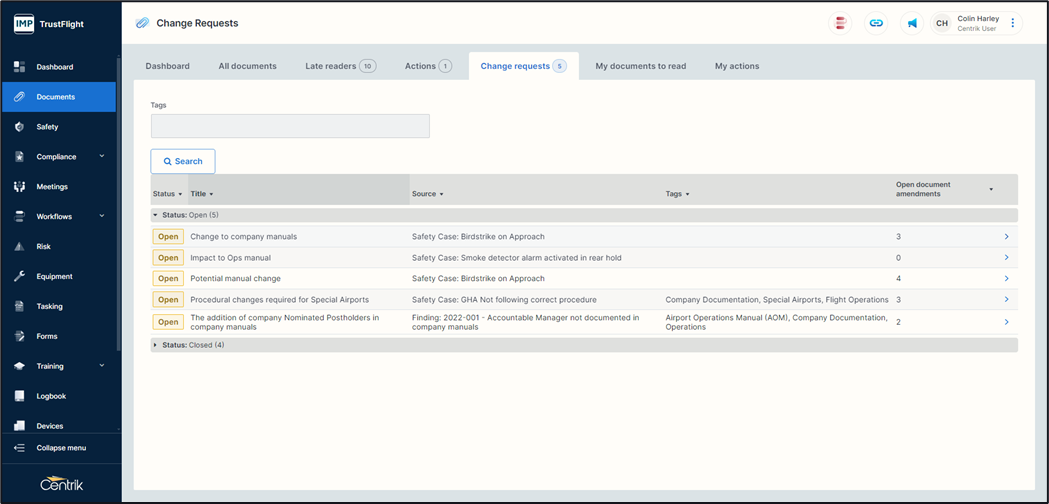
Task: Open the Potential manual change row arrow
Action: [1006, 279]
